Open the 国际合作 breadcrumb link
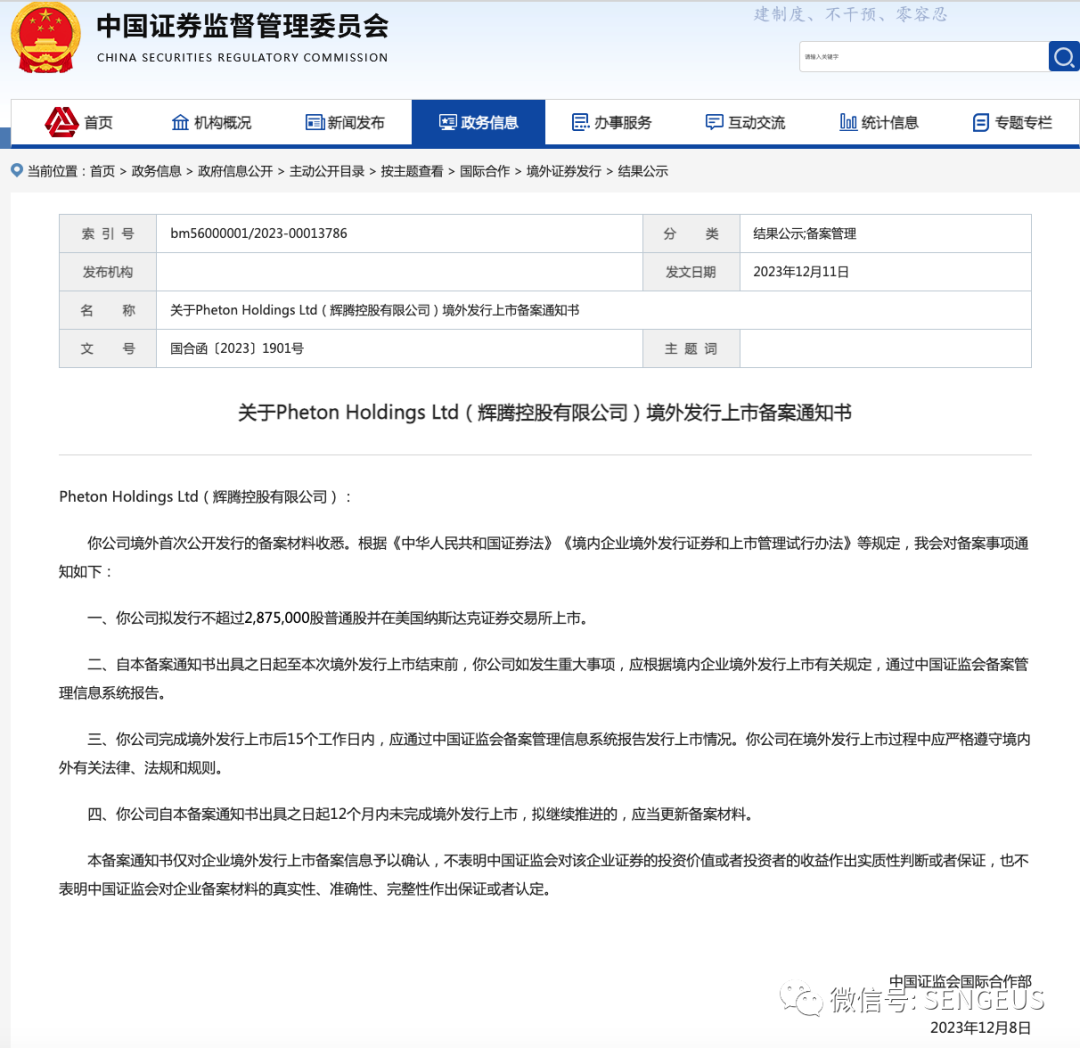Viewport: 1080px width, 1048px height. pos(485,171)
